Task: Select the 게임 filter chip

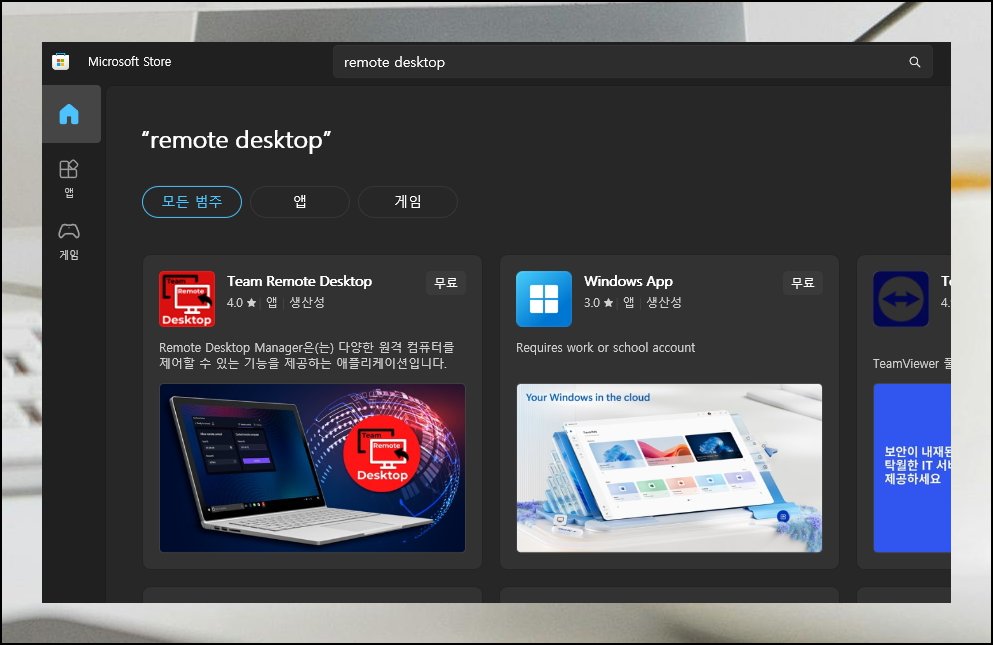Action: click(408, 202)
